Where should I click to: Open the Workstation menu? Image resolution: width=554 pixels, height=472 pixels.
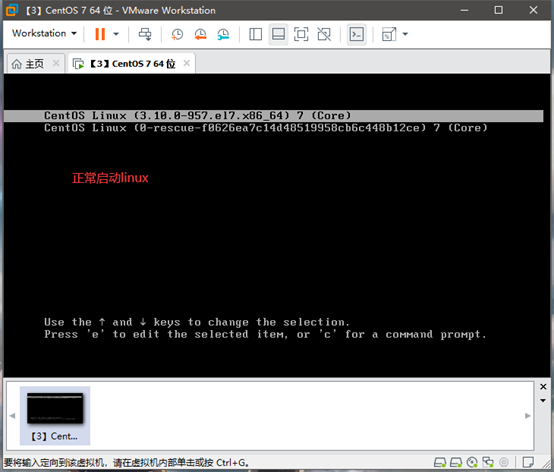44,34
